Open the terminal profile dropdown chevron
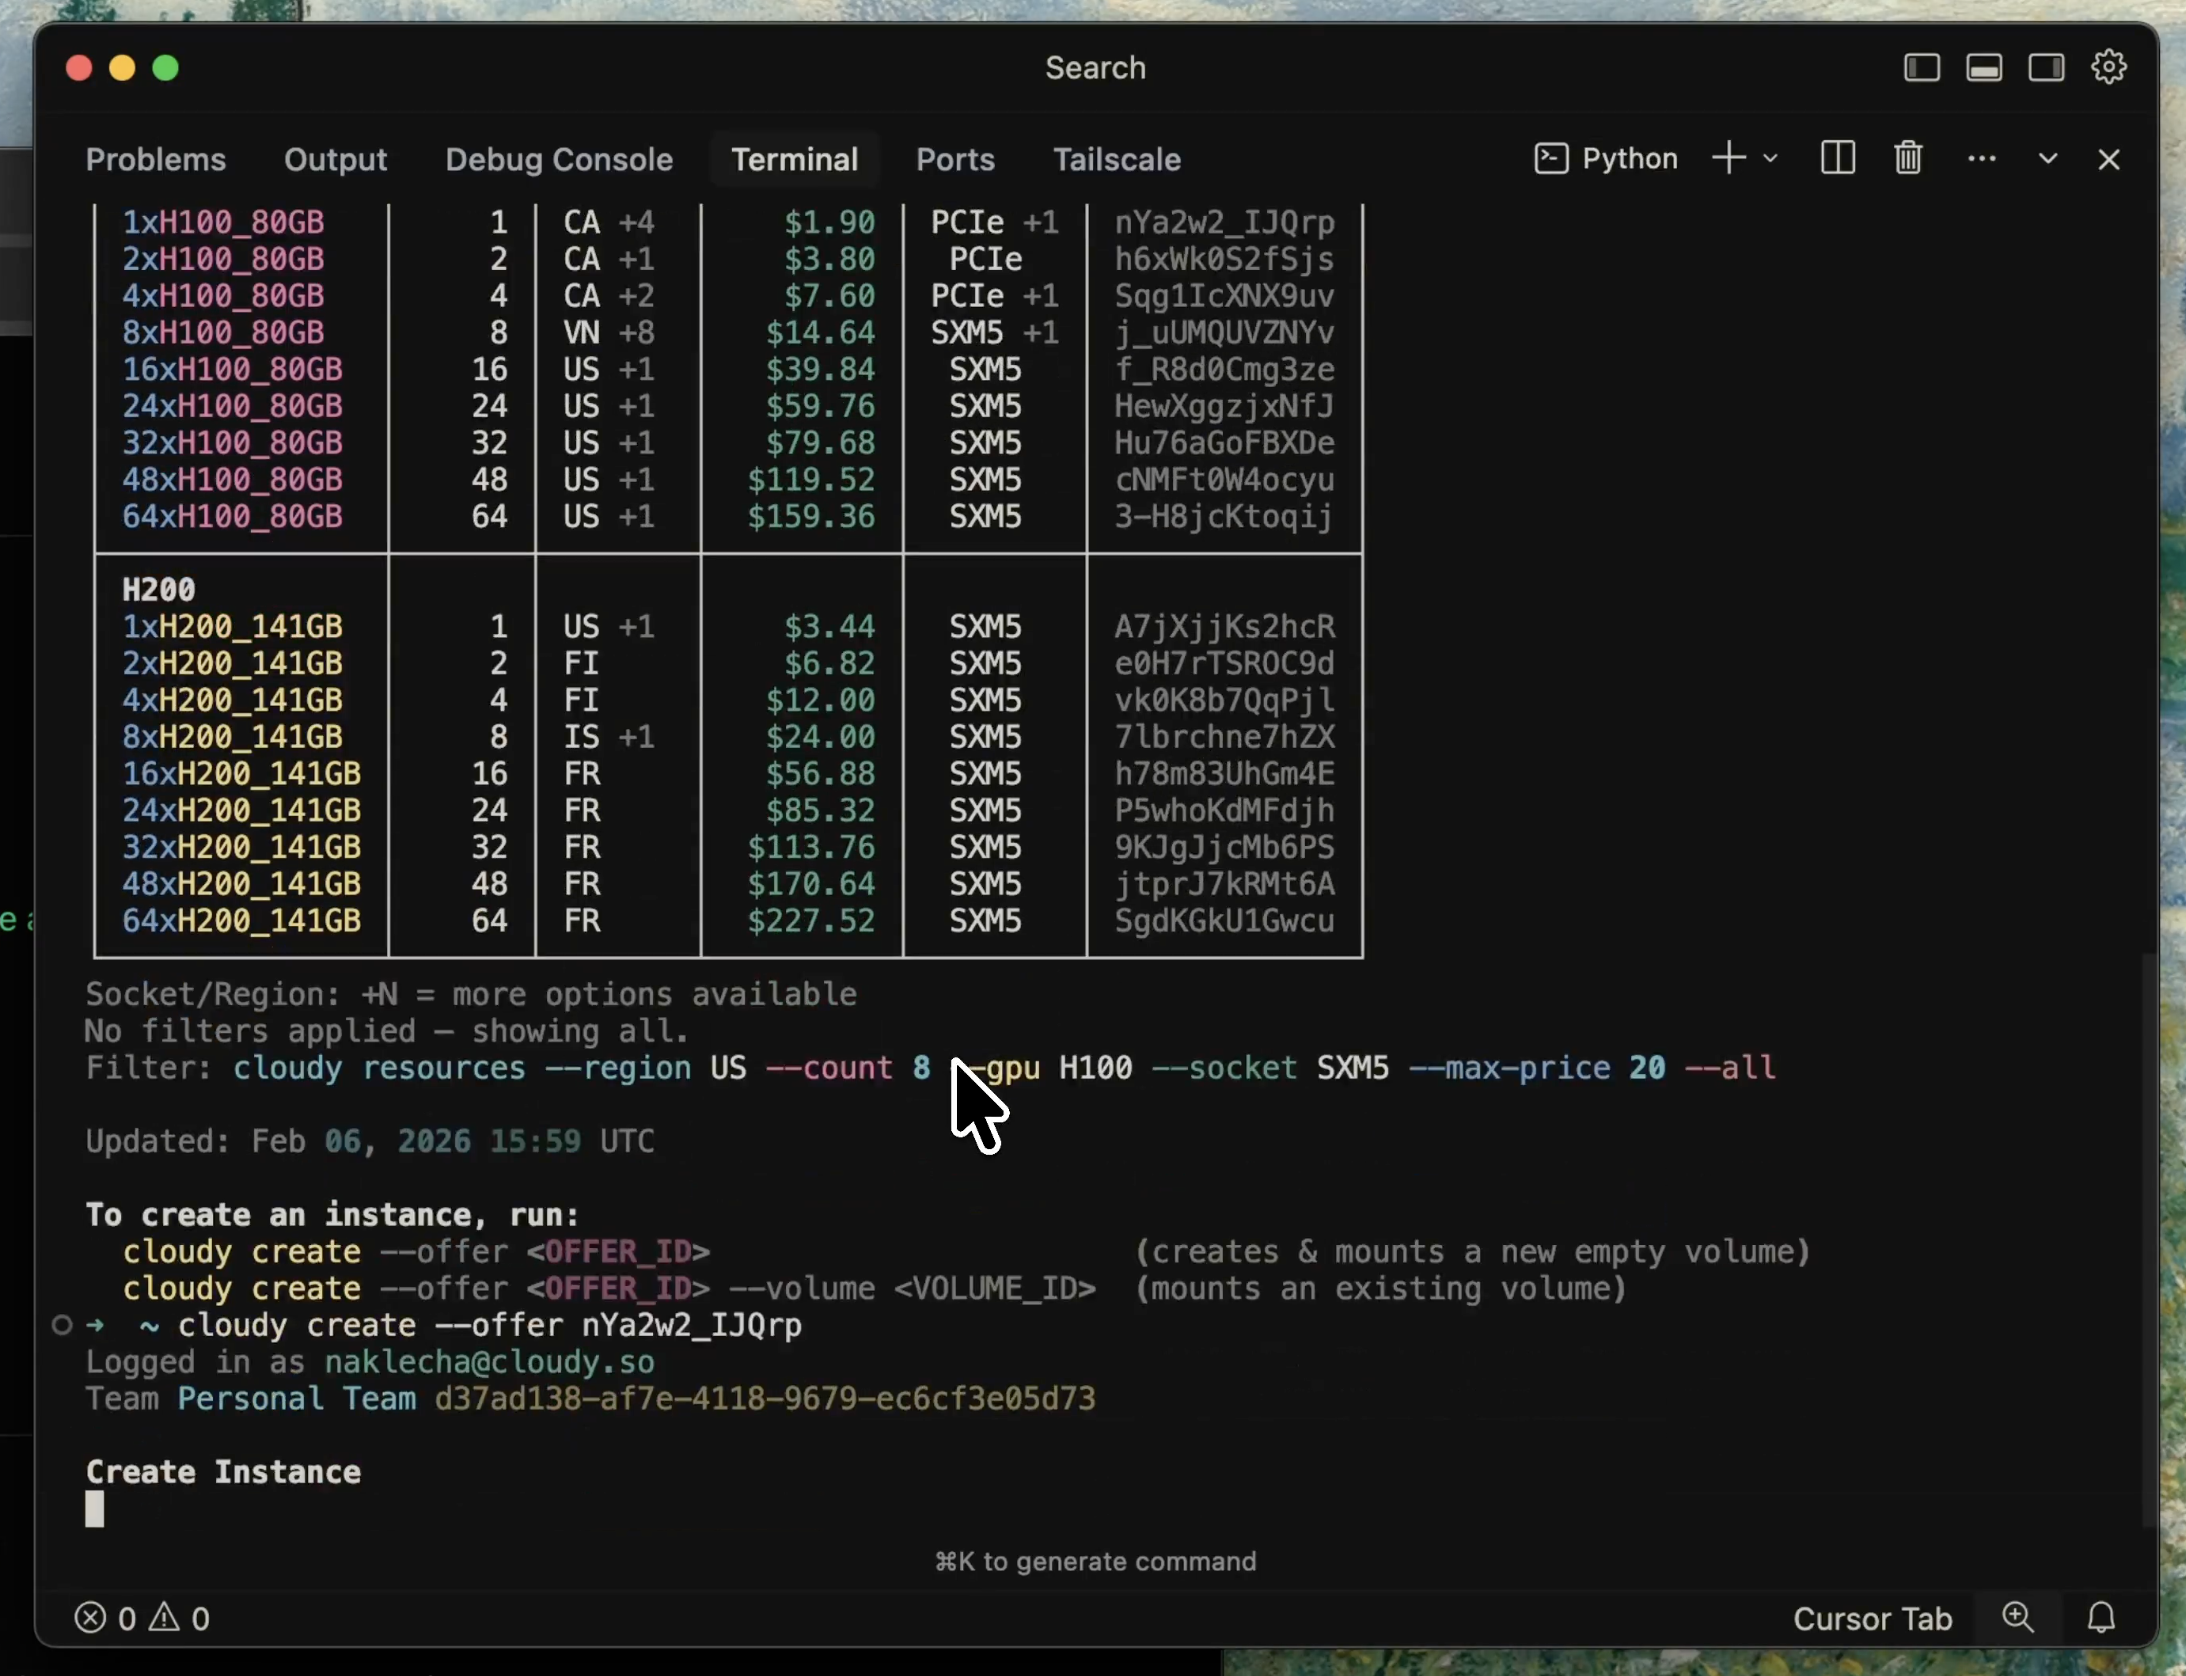2186x1676 pixels. click(x=1771, y=158)
